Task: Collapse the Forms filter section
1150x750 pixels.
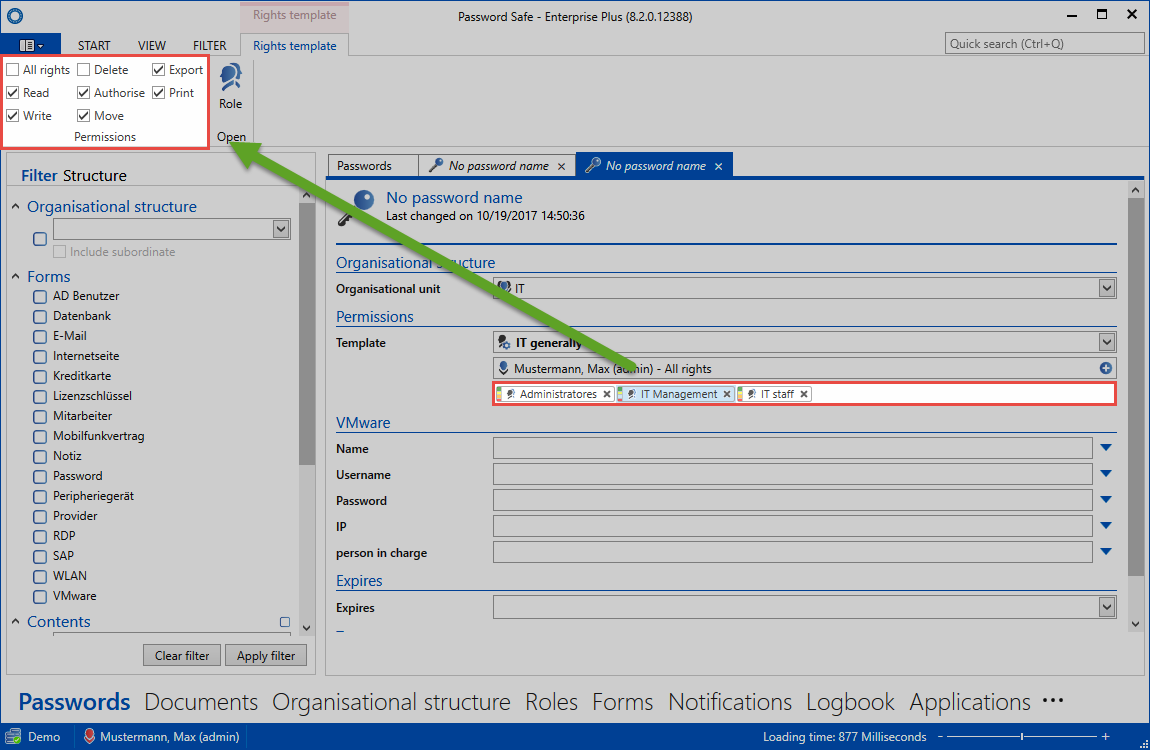Action: (15, 276)
